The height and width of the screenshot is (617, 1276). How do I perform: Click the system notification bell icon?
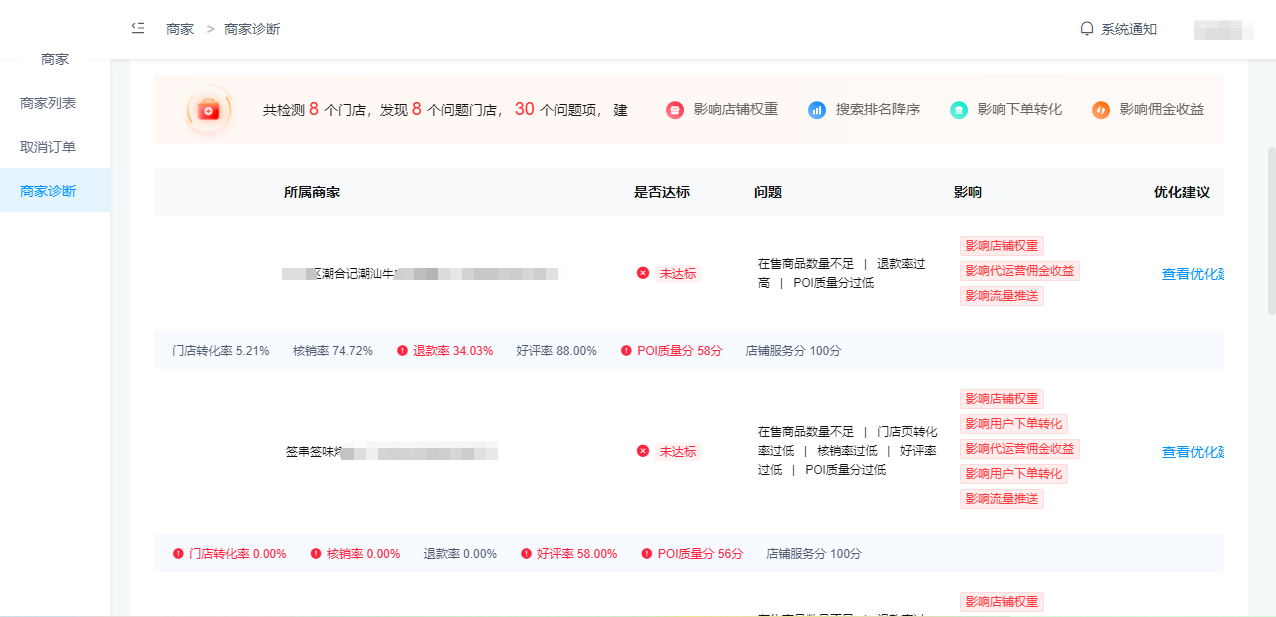1087,29
